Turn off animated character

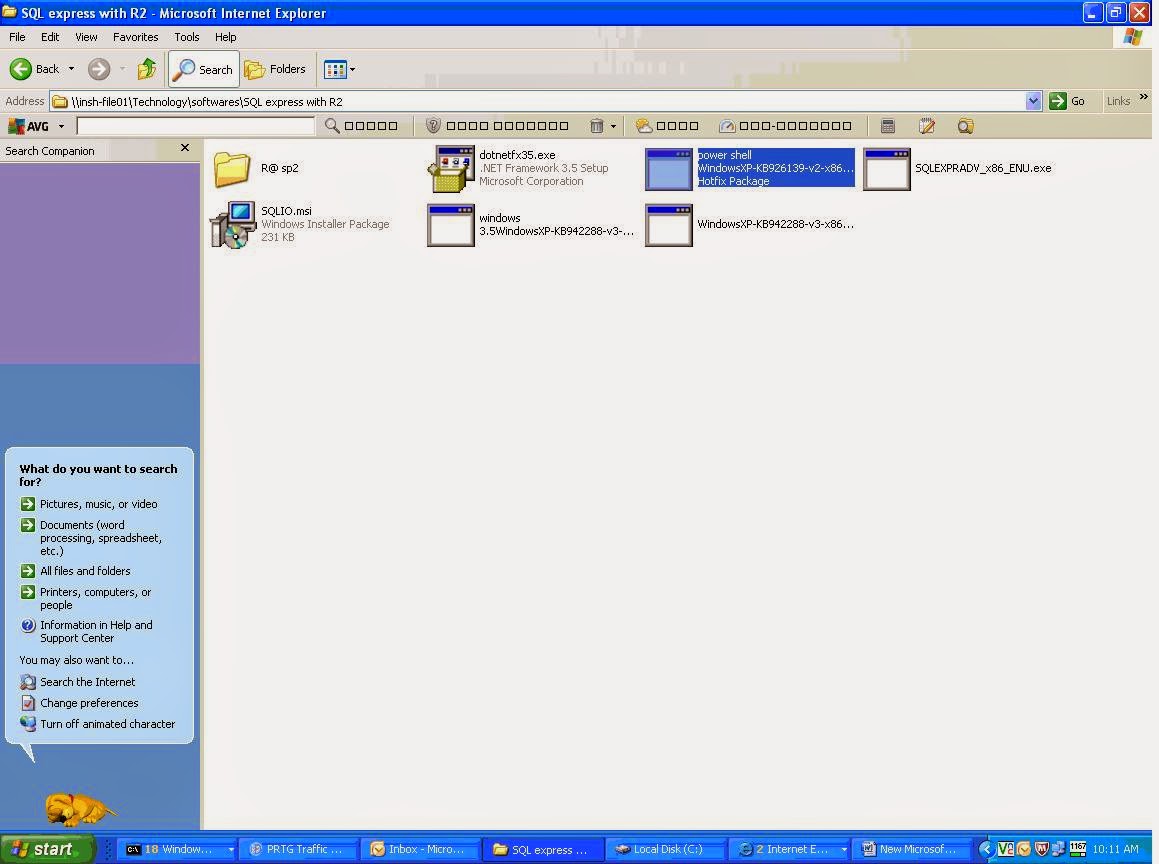107,724
